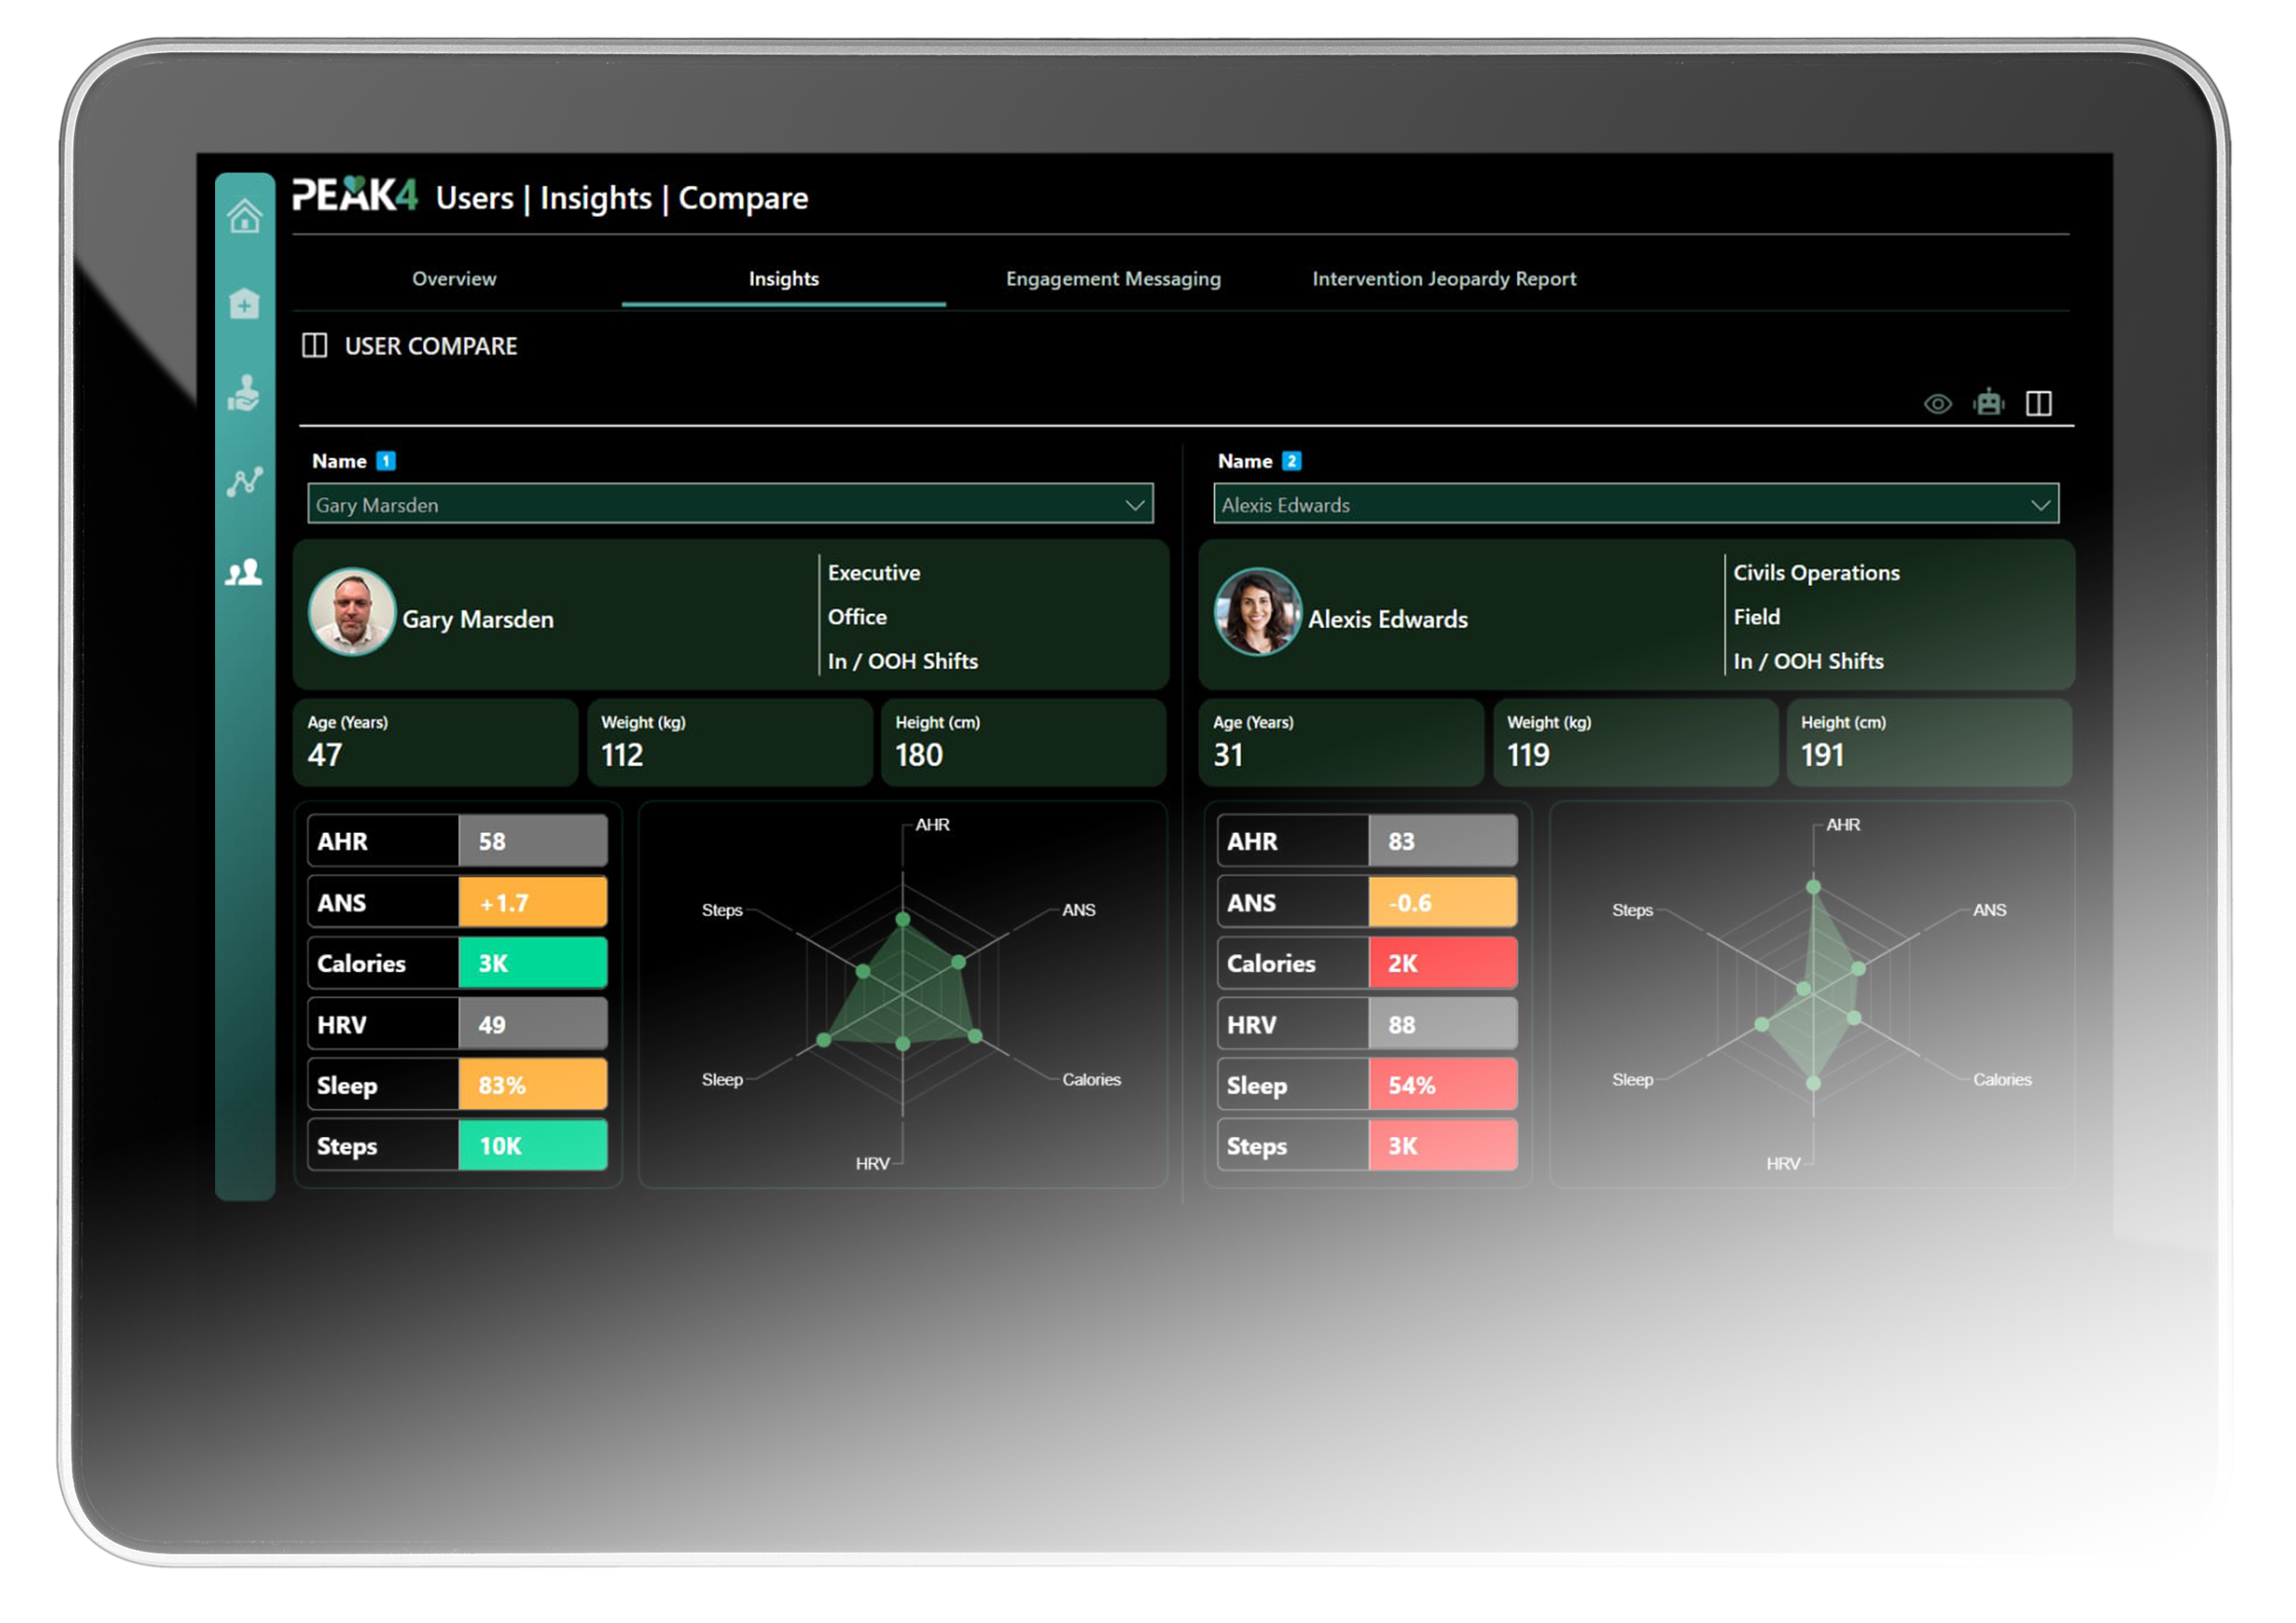This screenshot has width=2296, height=1623.
Task: Click Gary Marsden's profile photo
Action: (x=352, y=612)
